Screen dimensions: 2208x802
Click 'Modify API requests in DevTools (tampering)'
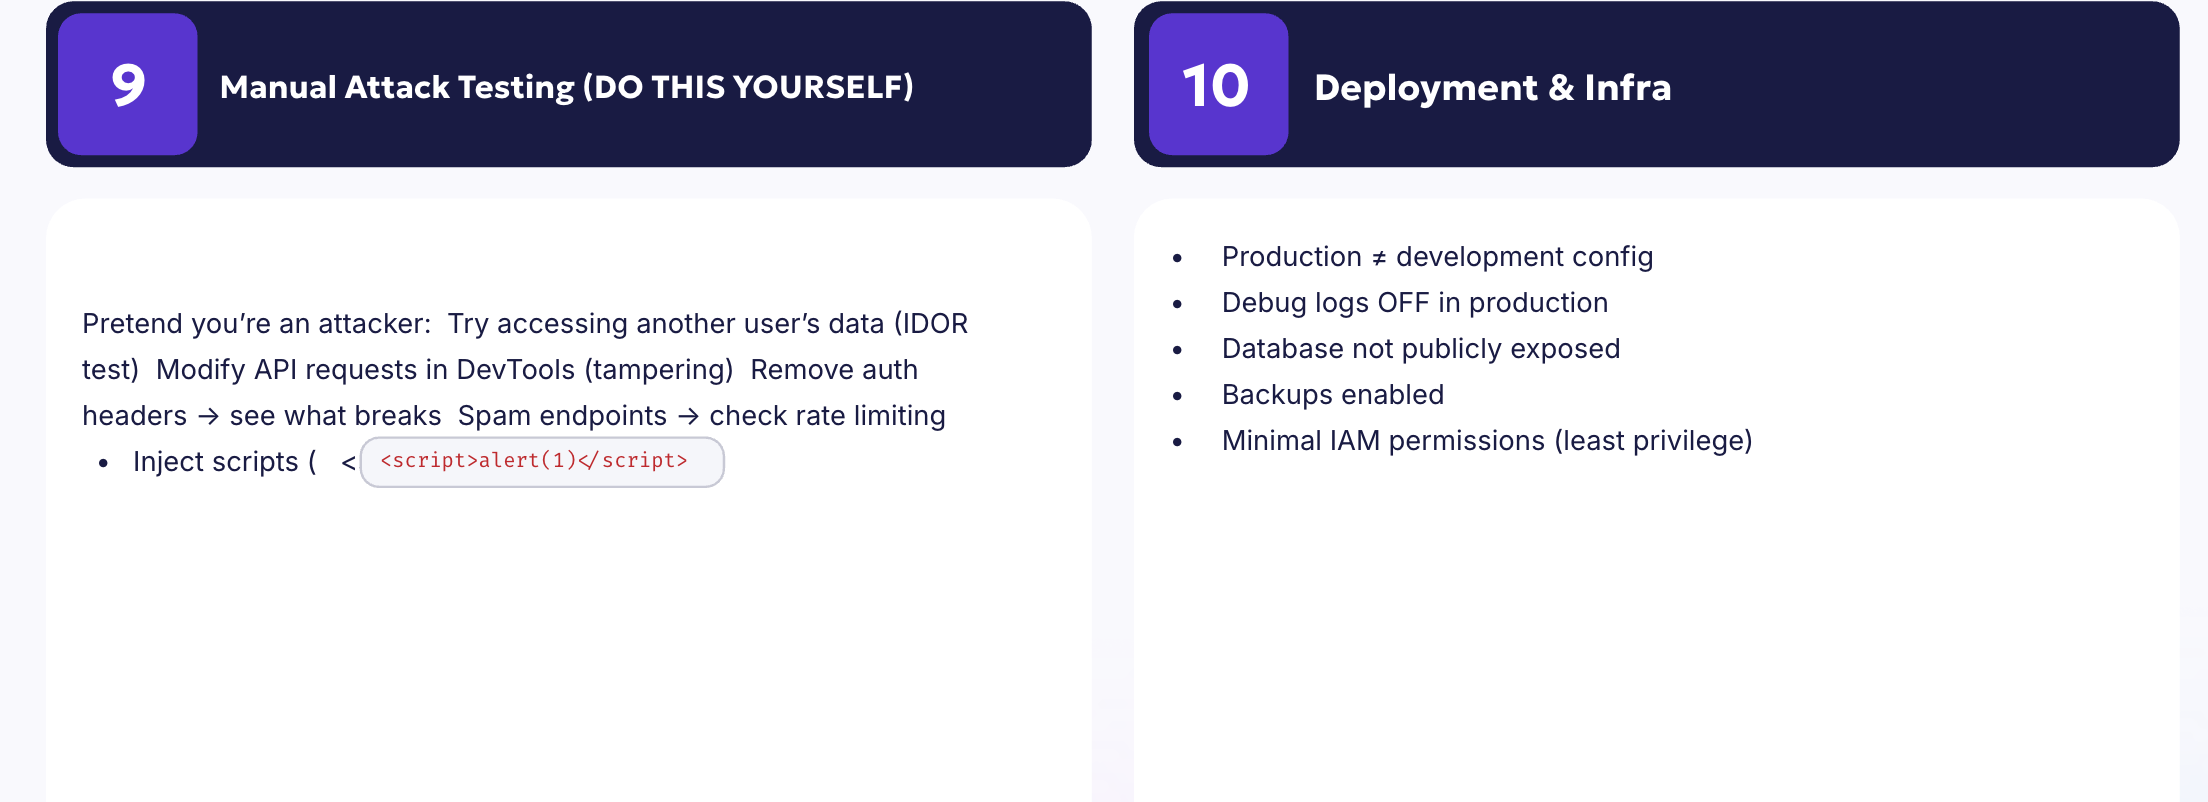coord(445,370)
